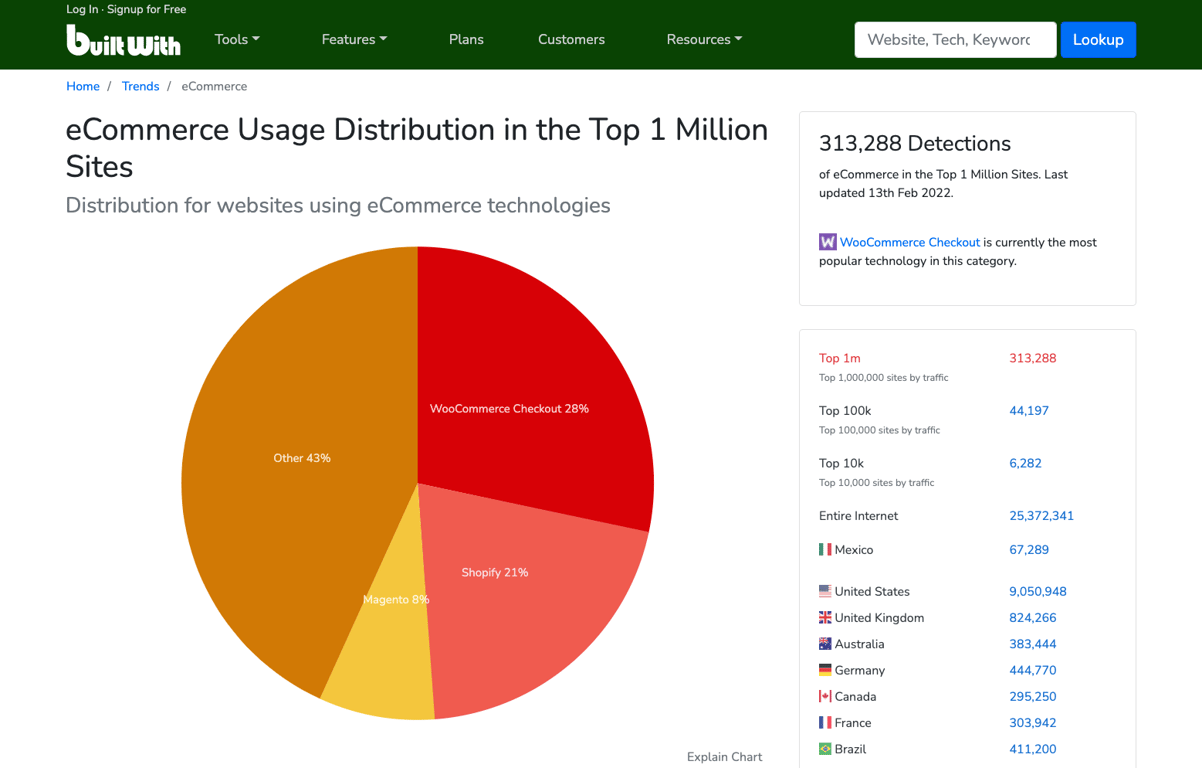Expand the Features dropdown menu
The width and height of the screenshot is (1202, 768).
point(354,40)
